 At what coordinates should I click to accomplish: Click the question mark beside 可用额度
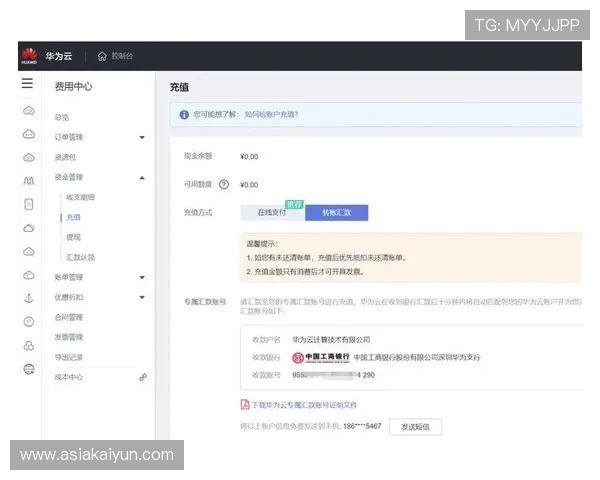pyautogui.click(x=224, y=184)
